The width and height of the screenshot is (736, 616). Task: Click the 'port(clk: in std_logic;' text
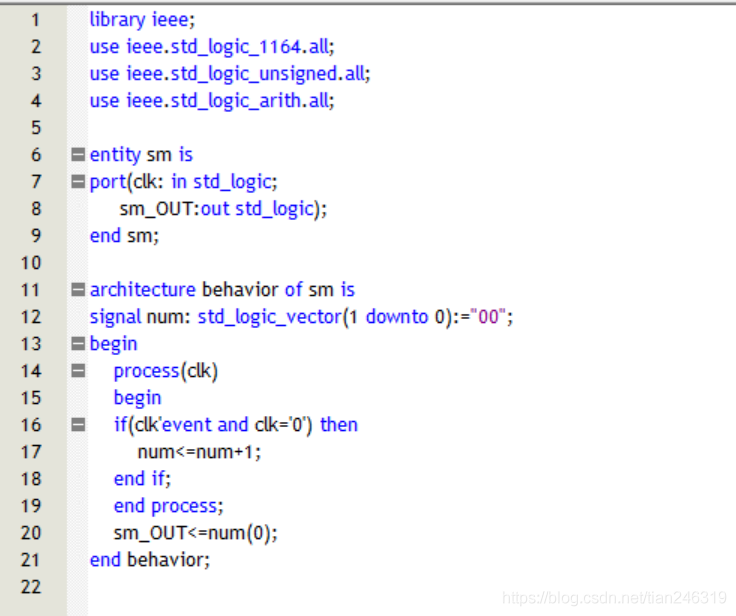(184, 182)
